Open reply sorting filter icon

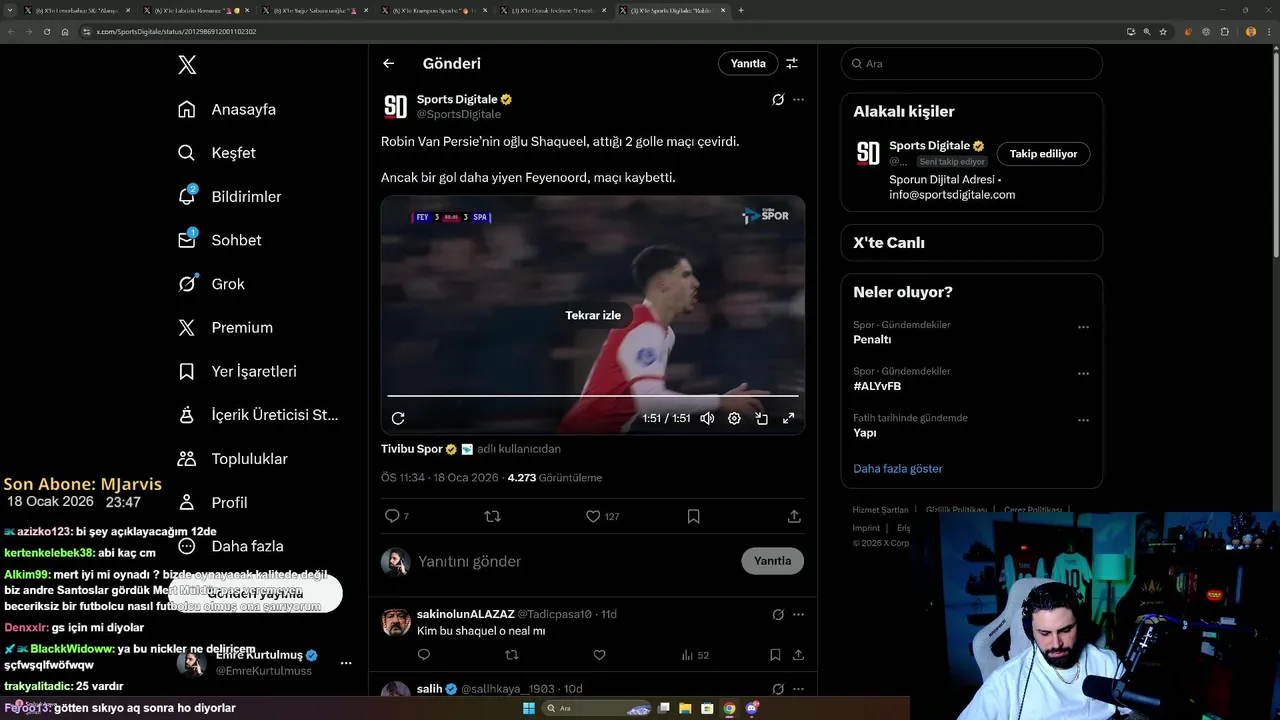pos(792,63)
